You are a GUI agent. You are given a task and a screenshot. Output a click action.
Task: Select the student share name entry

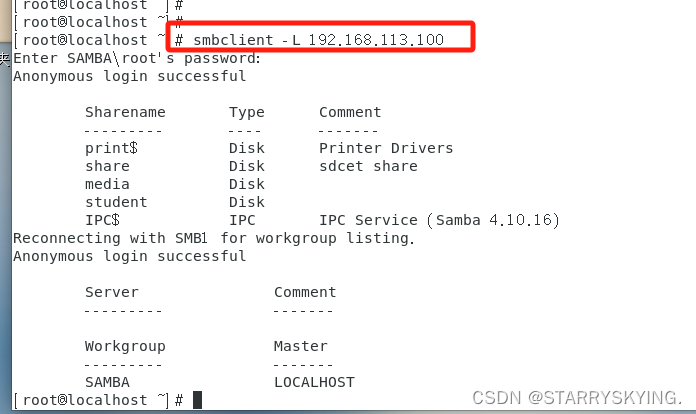click(116, 202)
